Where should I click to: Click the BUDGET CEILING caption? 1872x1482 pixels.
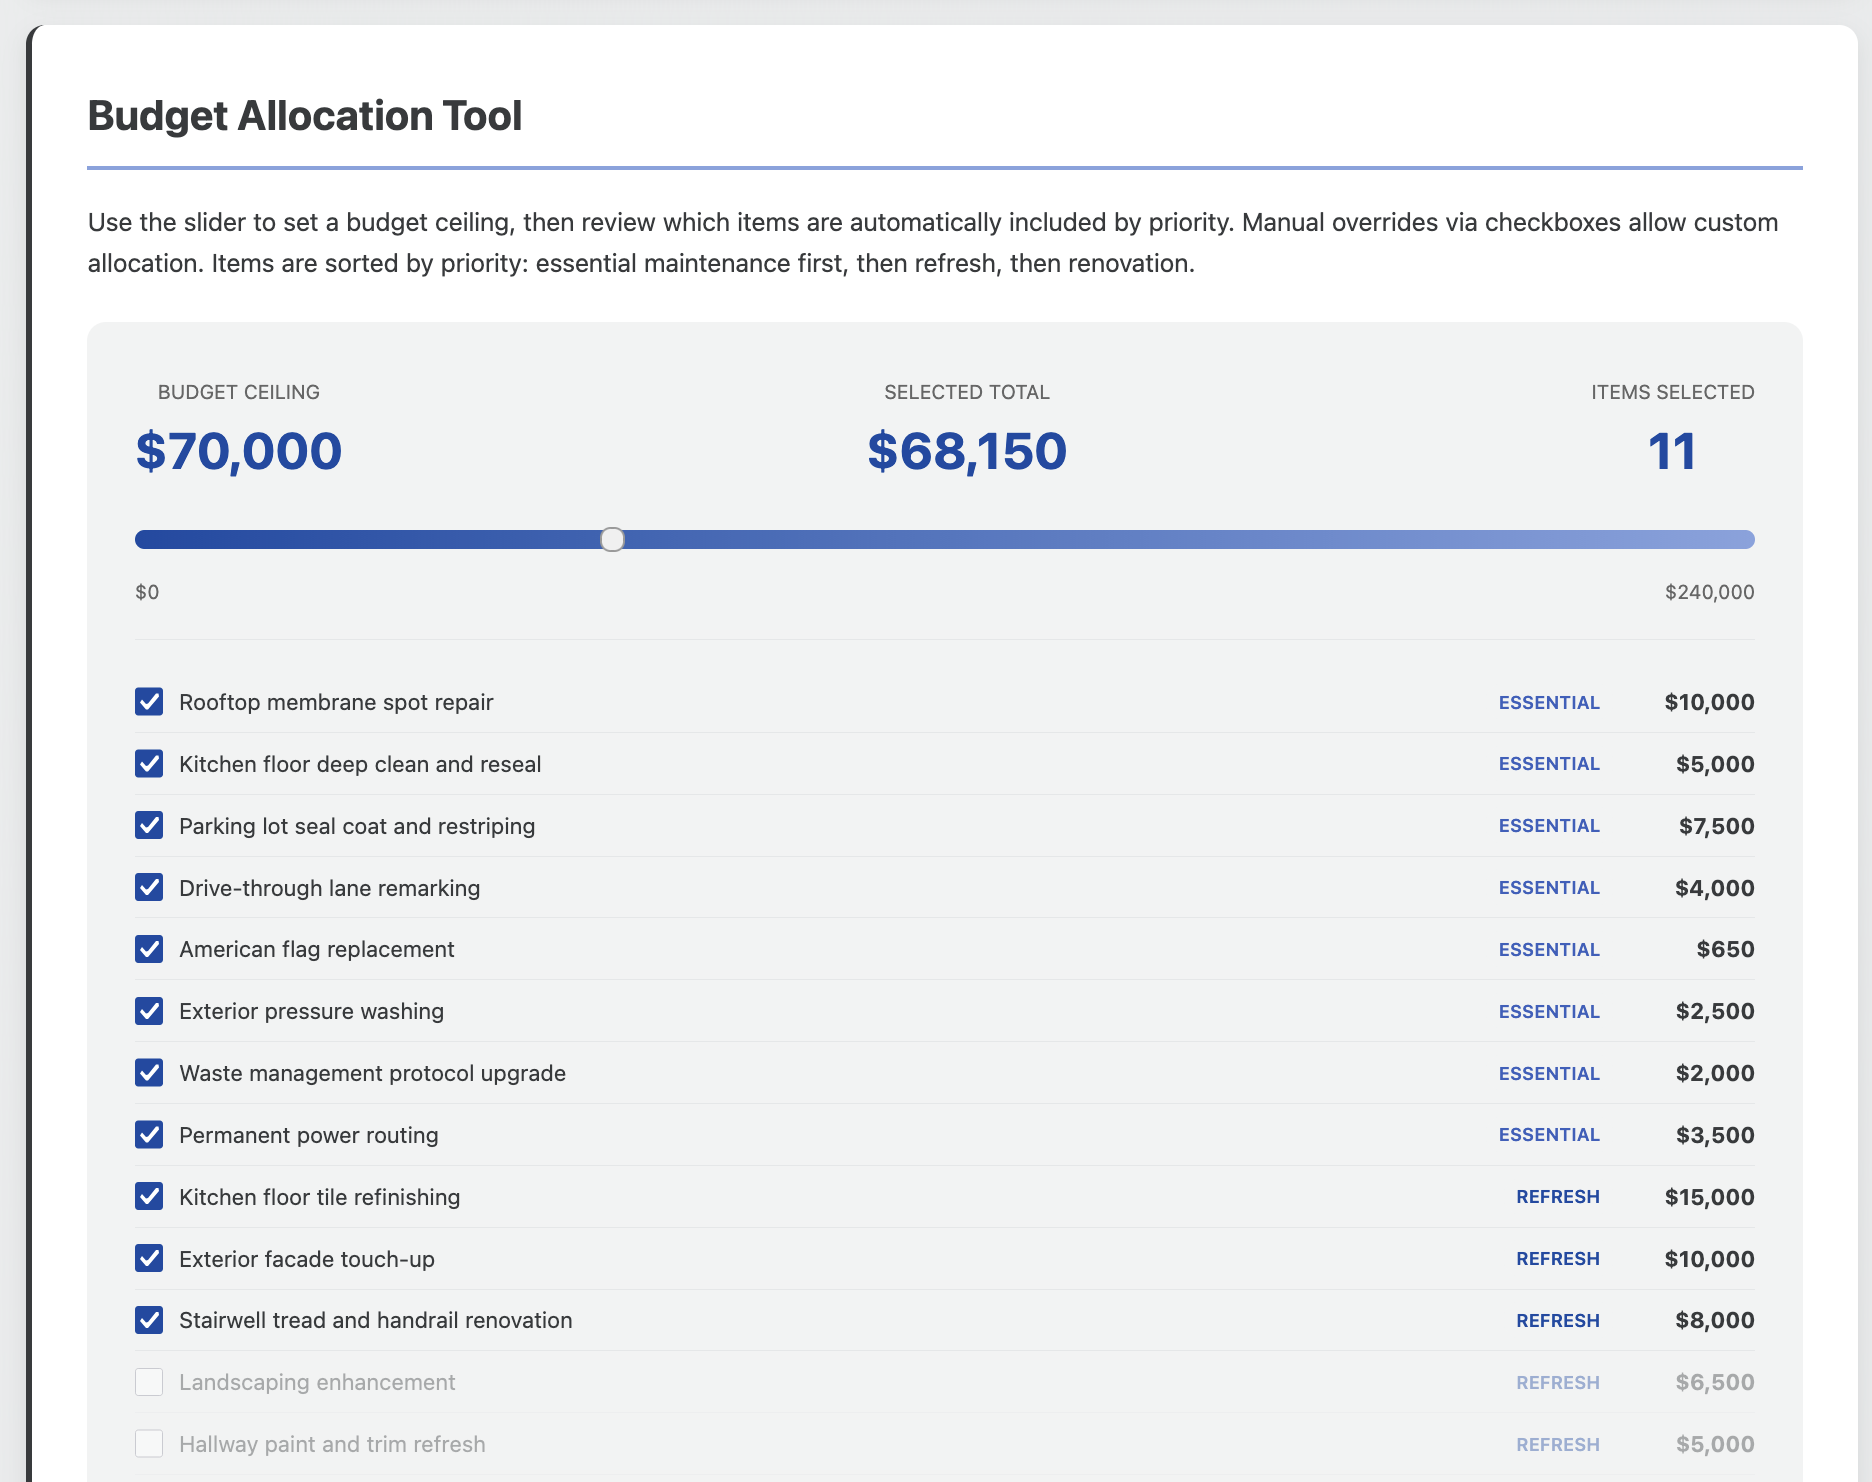click(239, 392)
